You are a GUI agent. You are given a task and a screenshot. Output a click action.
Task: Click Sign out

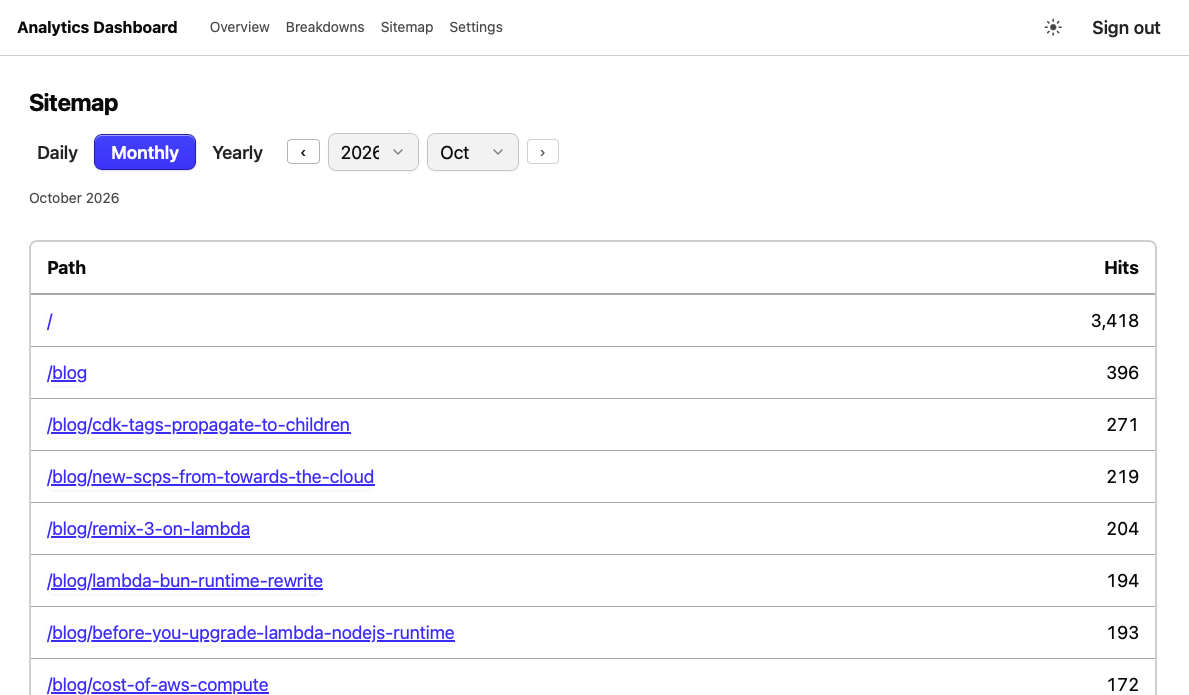pos(1126,28)
